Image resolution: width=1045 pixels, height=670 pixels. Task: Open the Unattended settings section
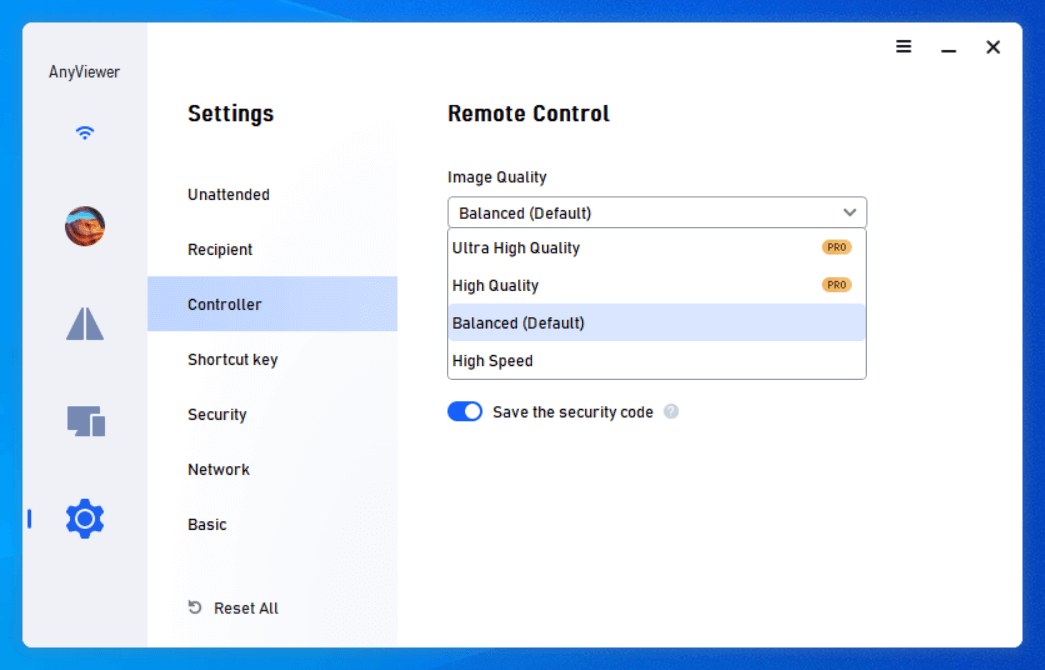point(229,195)
